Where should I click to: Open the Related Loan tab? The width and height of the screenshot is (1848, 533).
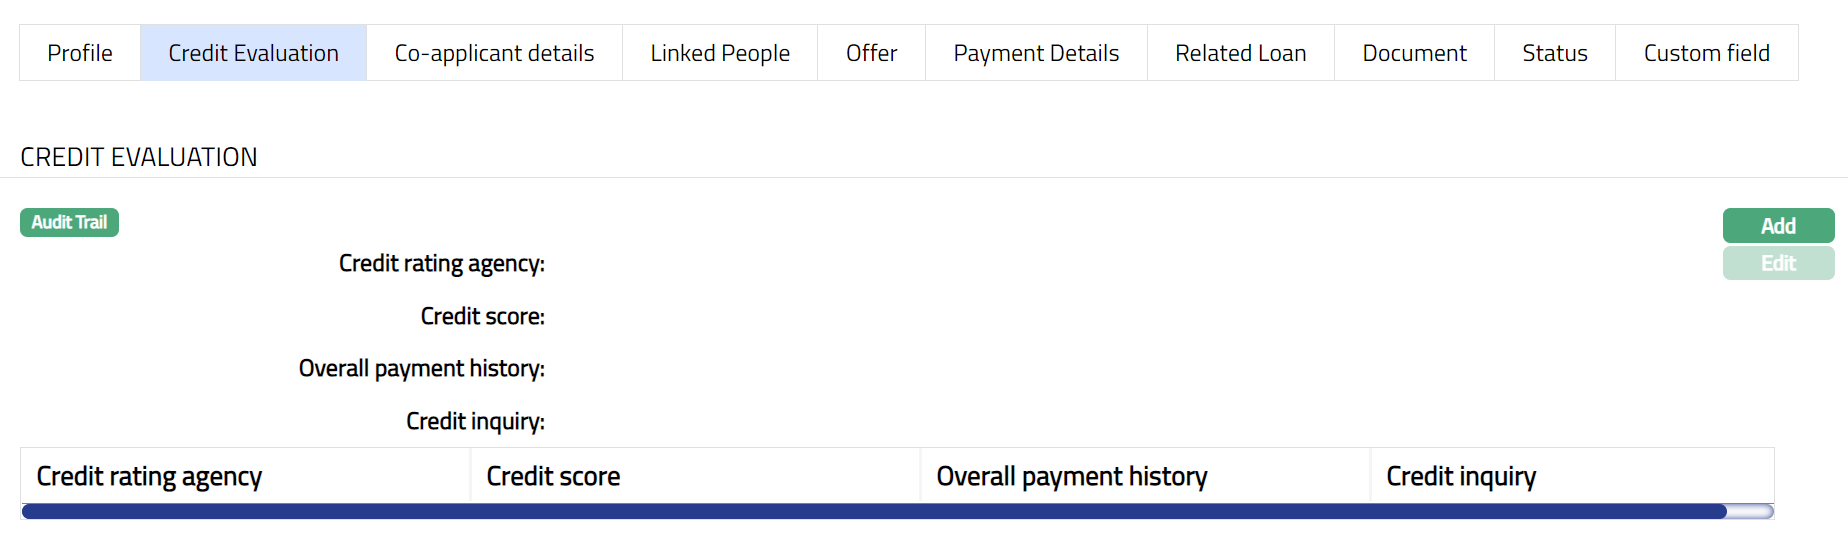[1240, 53]
